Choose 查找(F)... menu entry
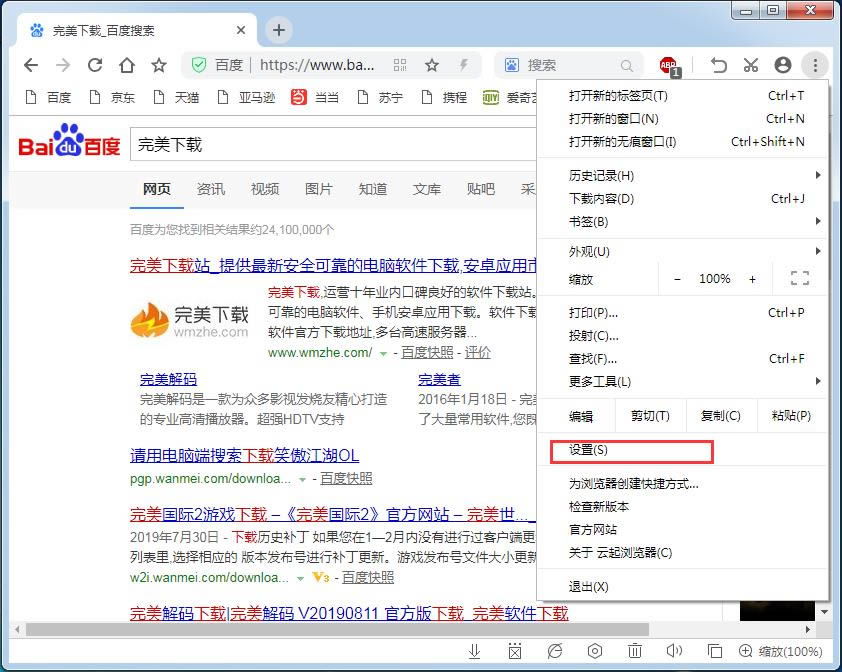Screen dimensions: 842x672 [682, 358]
